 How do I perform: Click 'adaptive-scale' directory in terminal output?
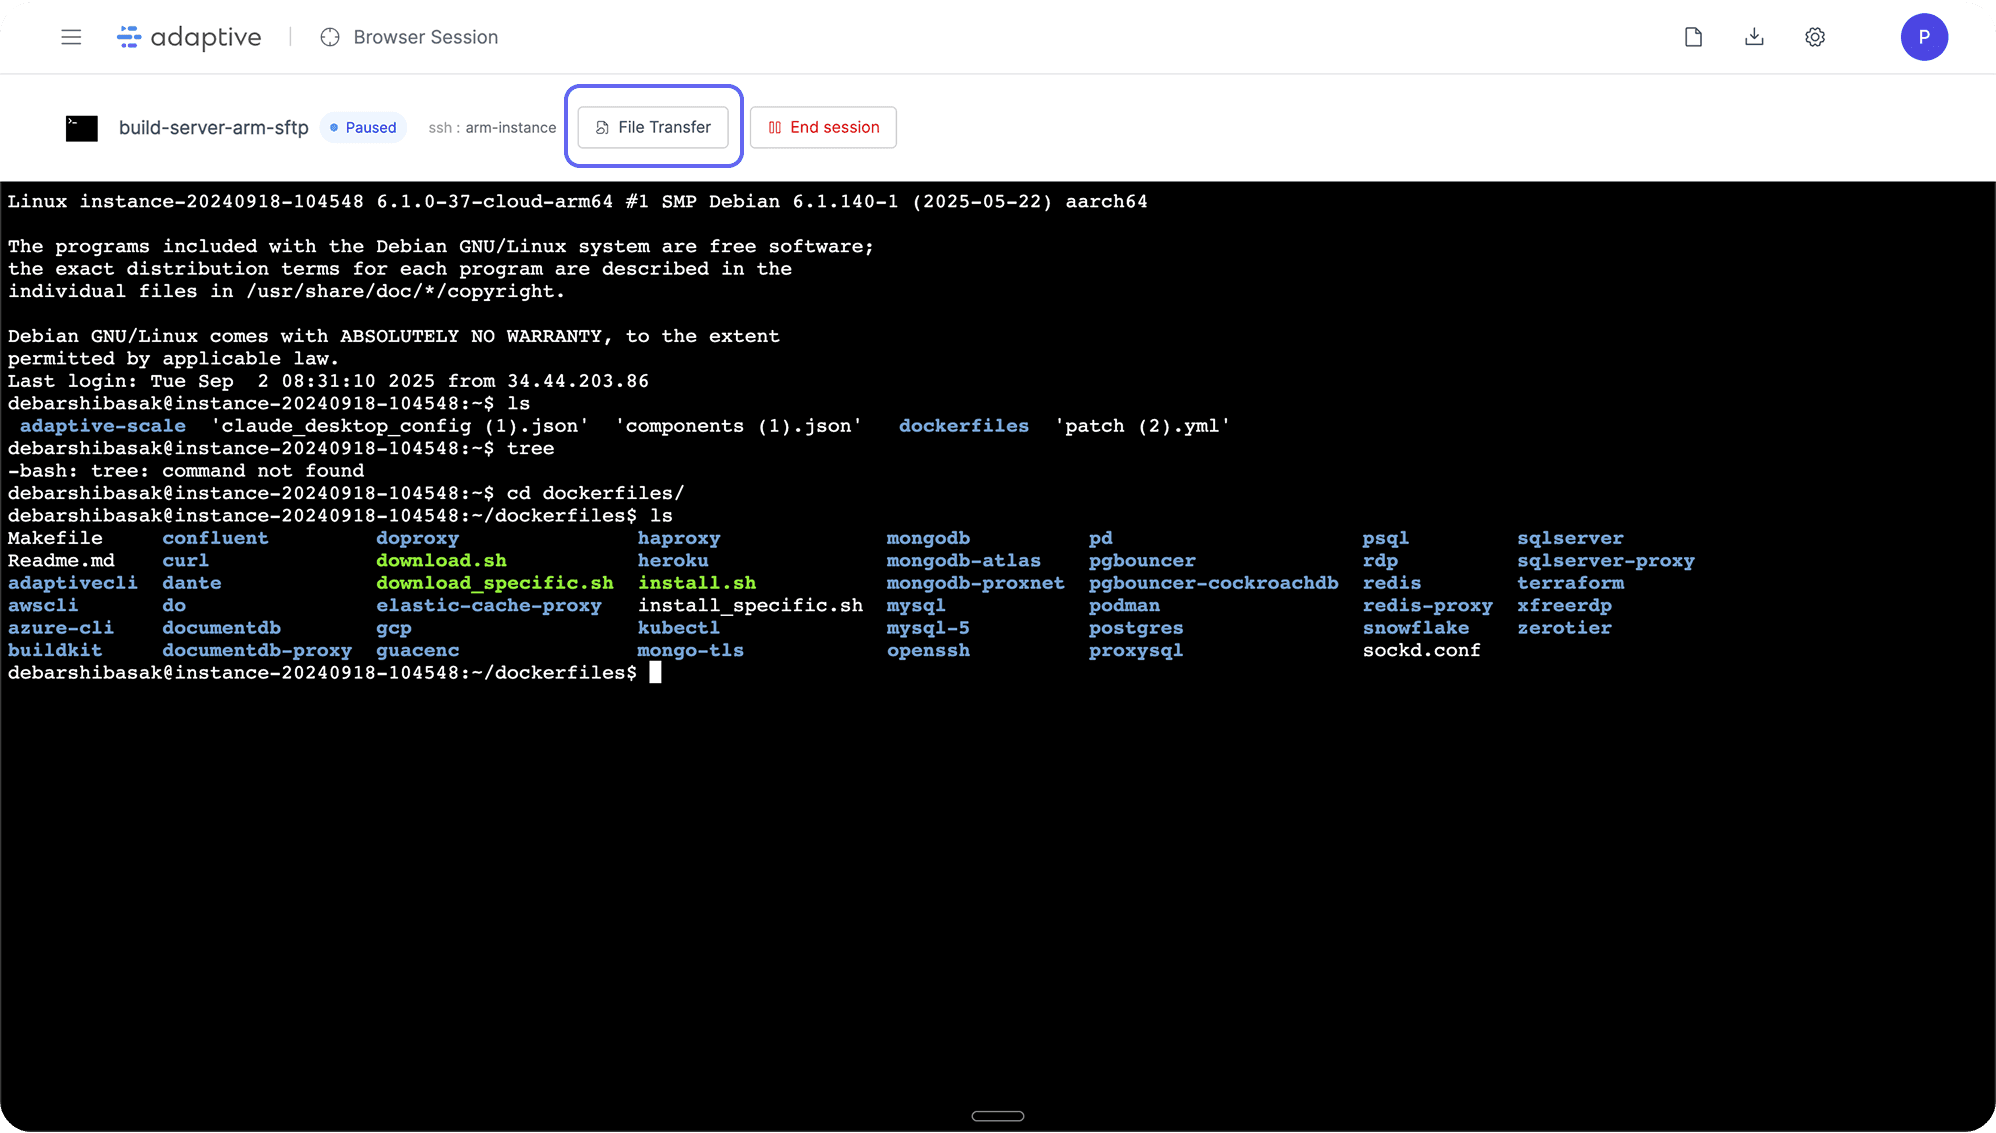point(103,426)
